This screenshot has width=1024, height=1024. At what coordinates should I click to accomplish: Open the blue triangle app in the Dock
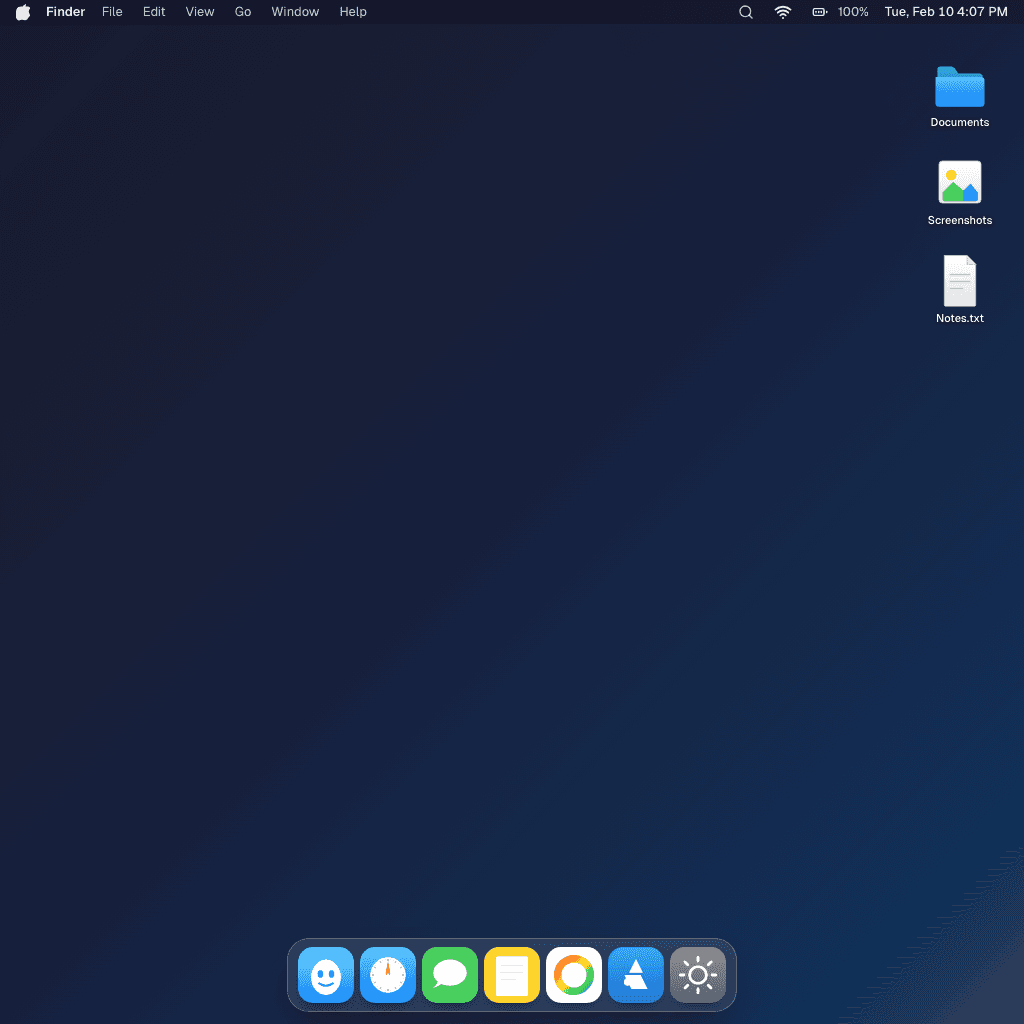(x=635, y=975)
